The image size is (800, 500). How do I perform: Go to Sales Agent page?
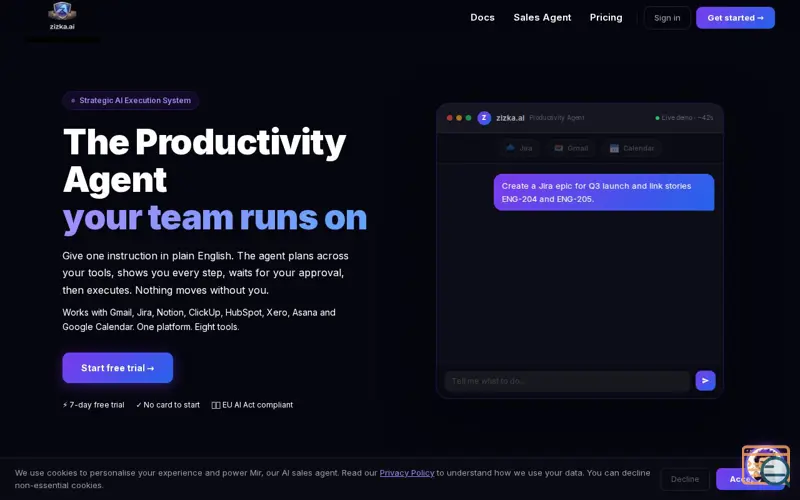[542, 17]
